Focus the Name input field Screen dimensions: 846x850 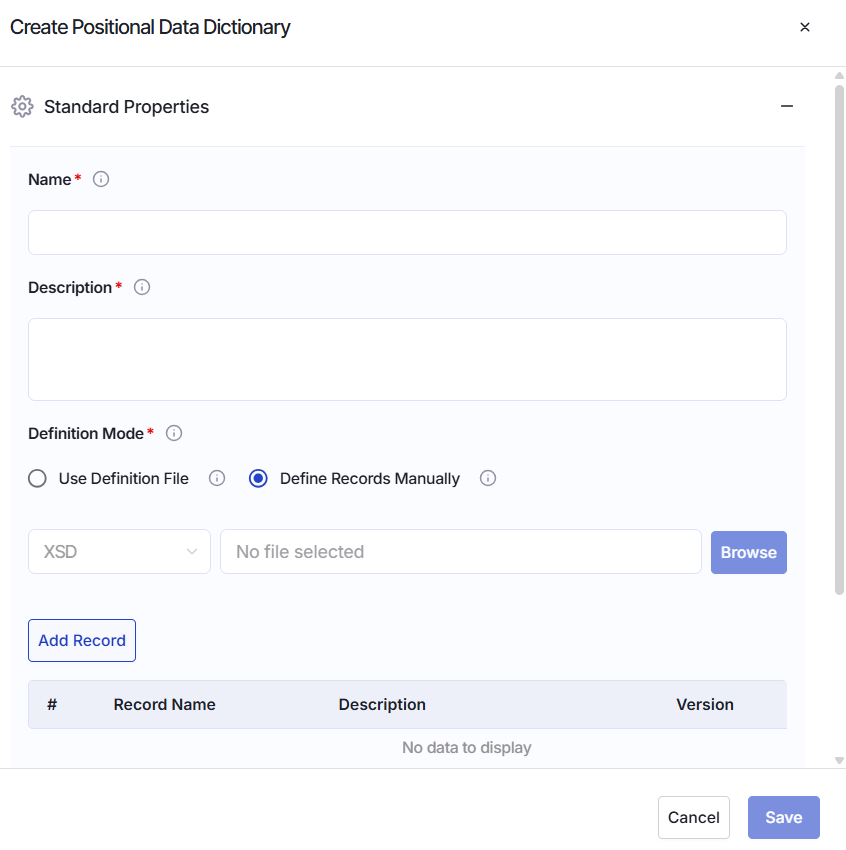click(x=408, y=233)
